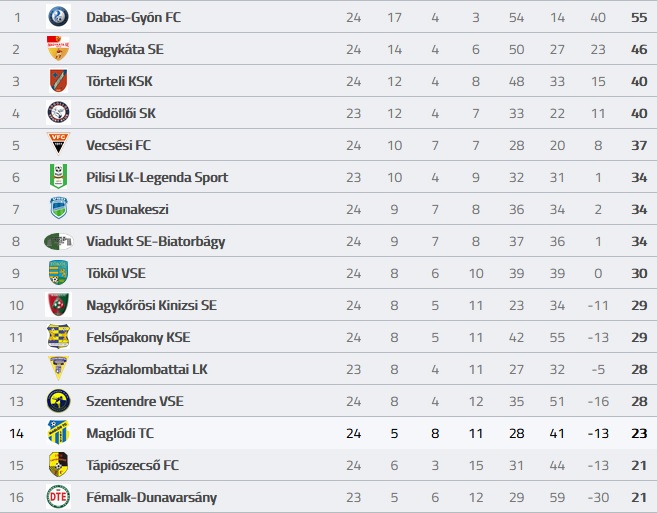Screen dimensions: 657x513
Task: Click the Vecsési FC triangular VFC logo
Action: (58, 144)
